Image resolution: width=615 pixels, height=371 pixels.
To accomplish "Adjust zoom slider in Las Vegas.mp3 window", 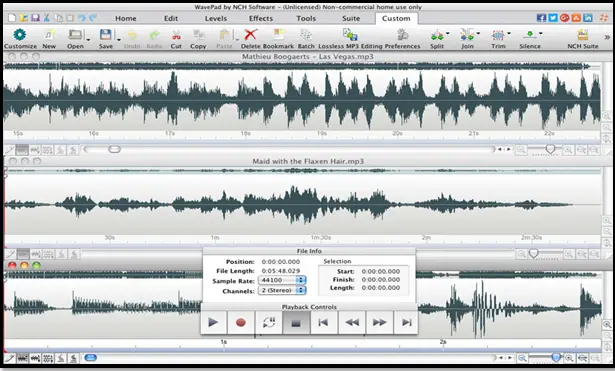I will pyautogui.click(x=550, y=149).
